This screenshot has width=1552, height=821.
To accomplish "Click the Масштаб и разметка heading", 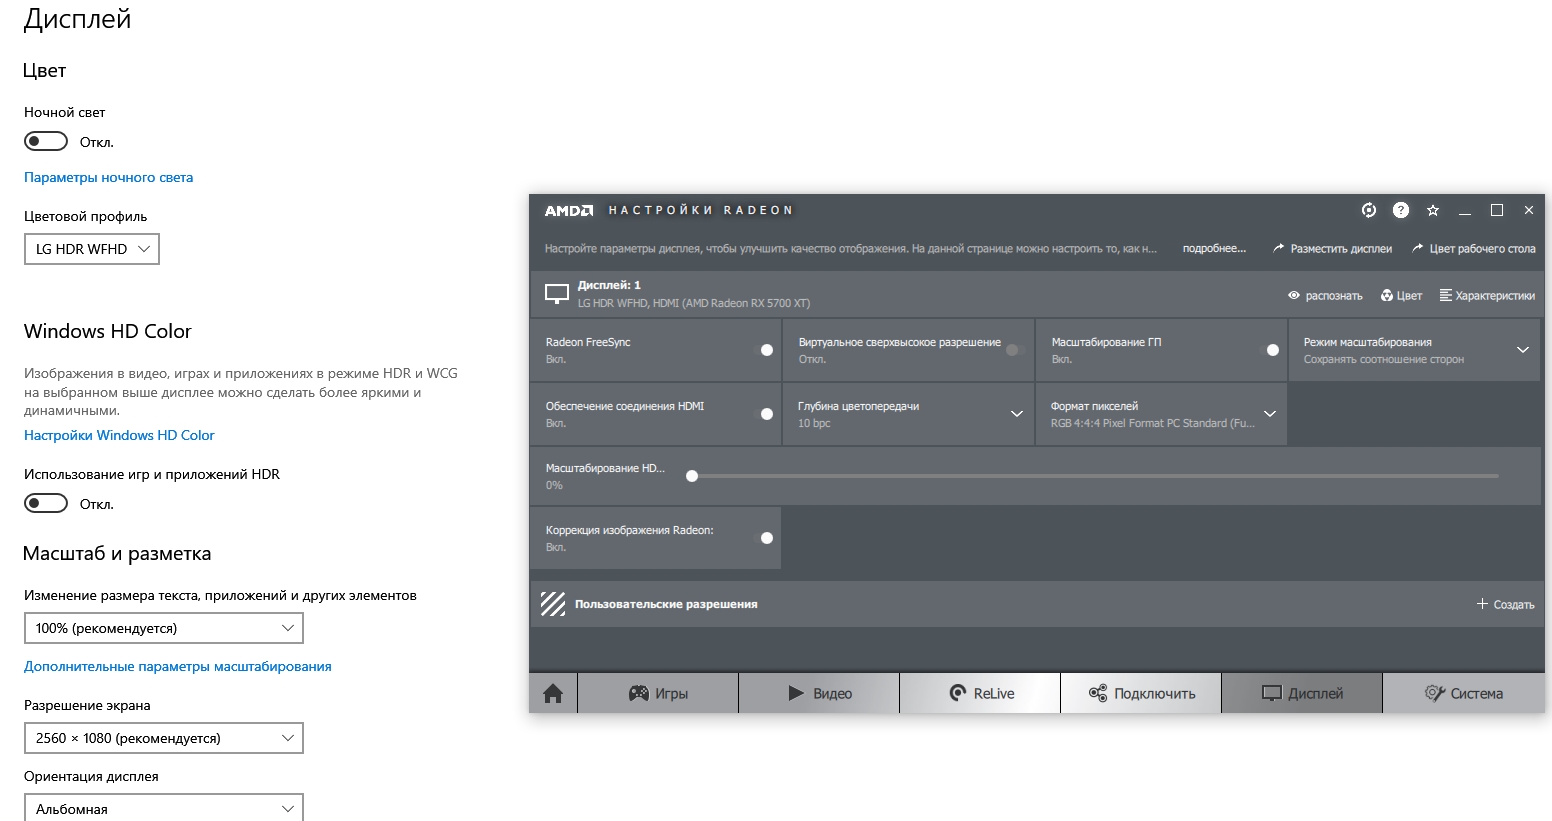I will 117,553.
